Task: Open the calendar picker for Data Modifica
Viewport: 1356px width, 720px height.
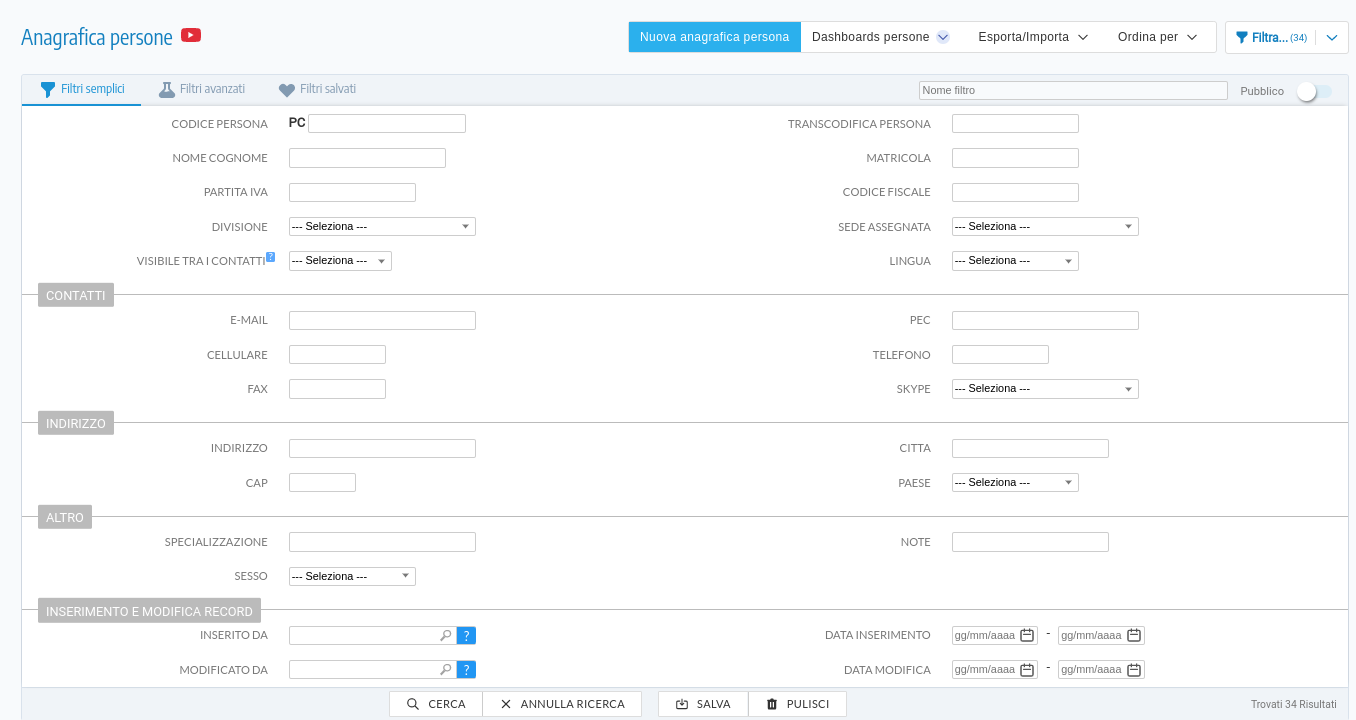Action: 1028,669
